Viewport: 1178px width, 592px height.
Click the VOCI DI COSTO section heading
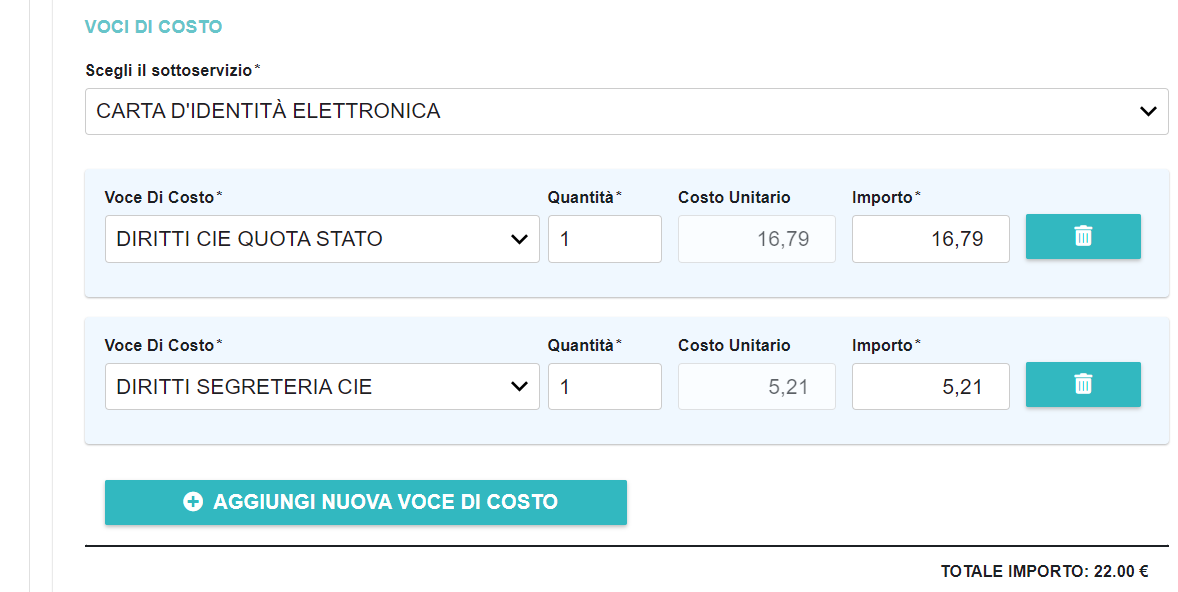tap(153, 27)
